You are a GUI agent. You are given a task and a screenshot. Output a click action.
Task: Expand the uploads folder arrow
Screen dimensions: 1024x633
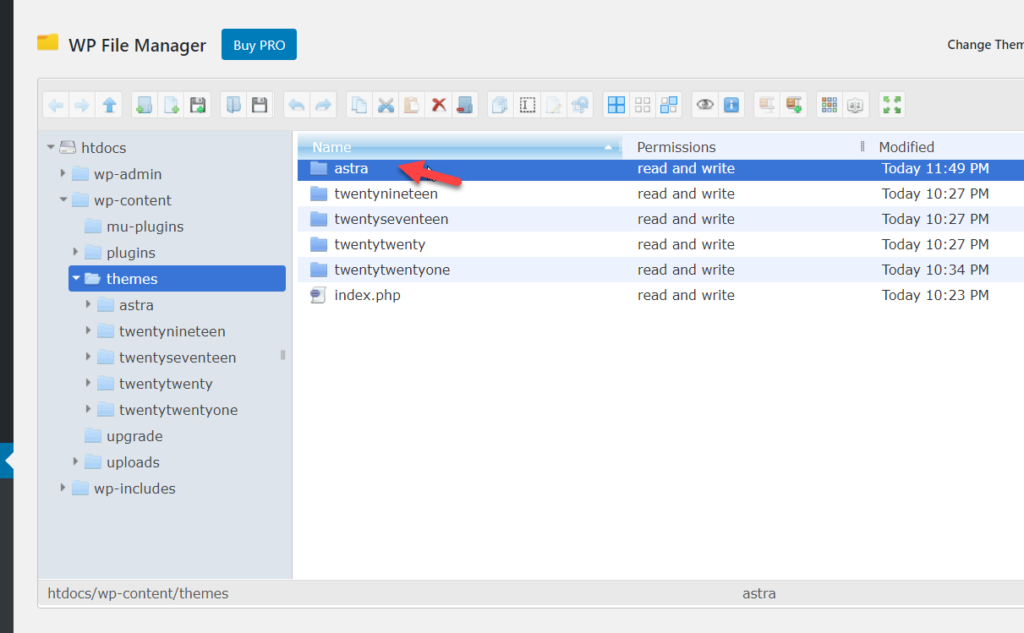tap(75, 462)
